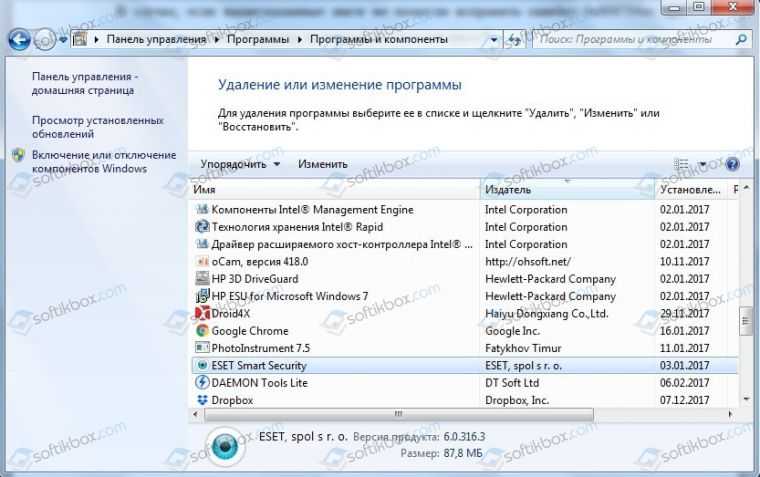The height and width of the screenshot is (477, 760).
Task: Click the Intel Rapid storage technology icon
Action: point(202,226)
